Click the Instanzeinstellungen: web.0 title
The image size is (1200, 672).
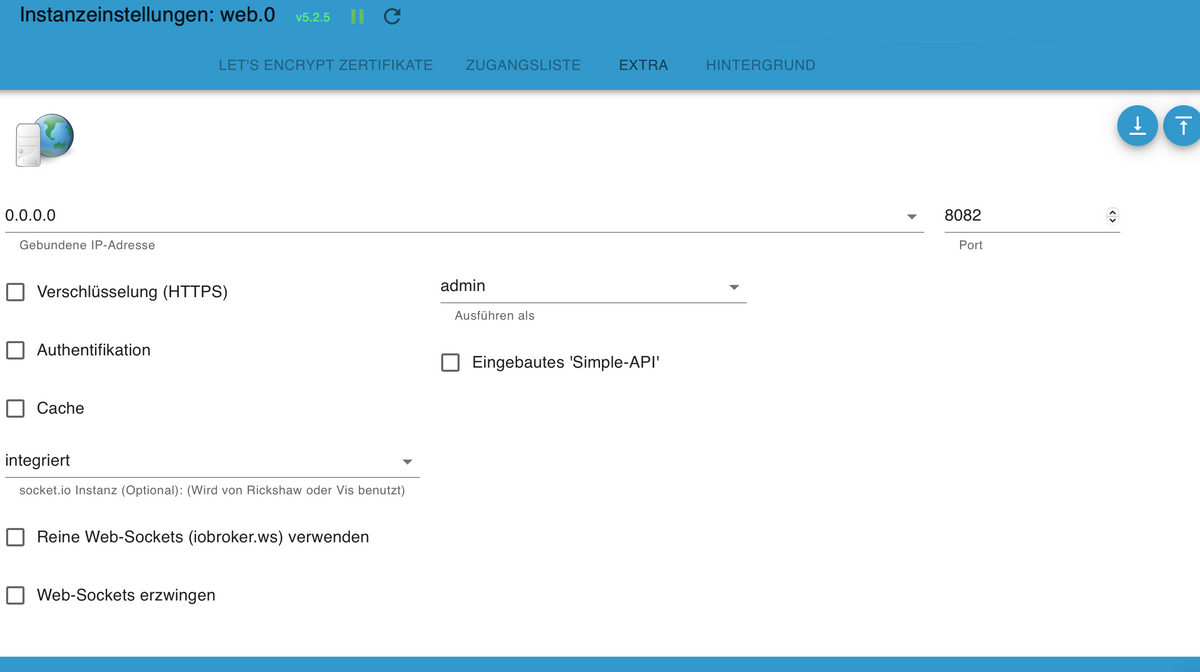[x=147, y=16]
